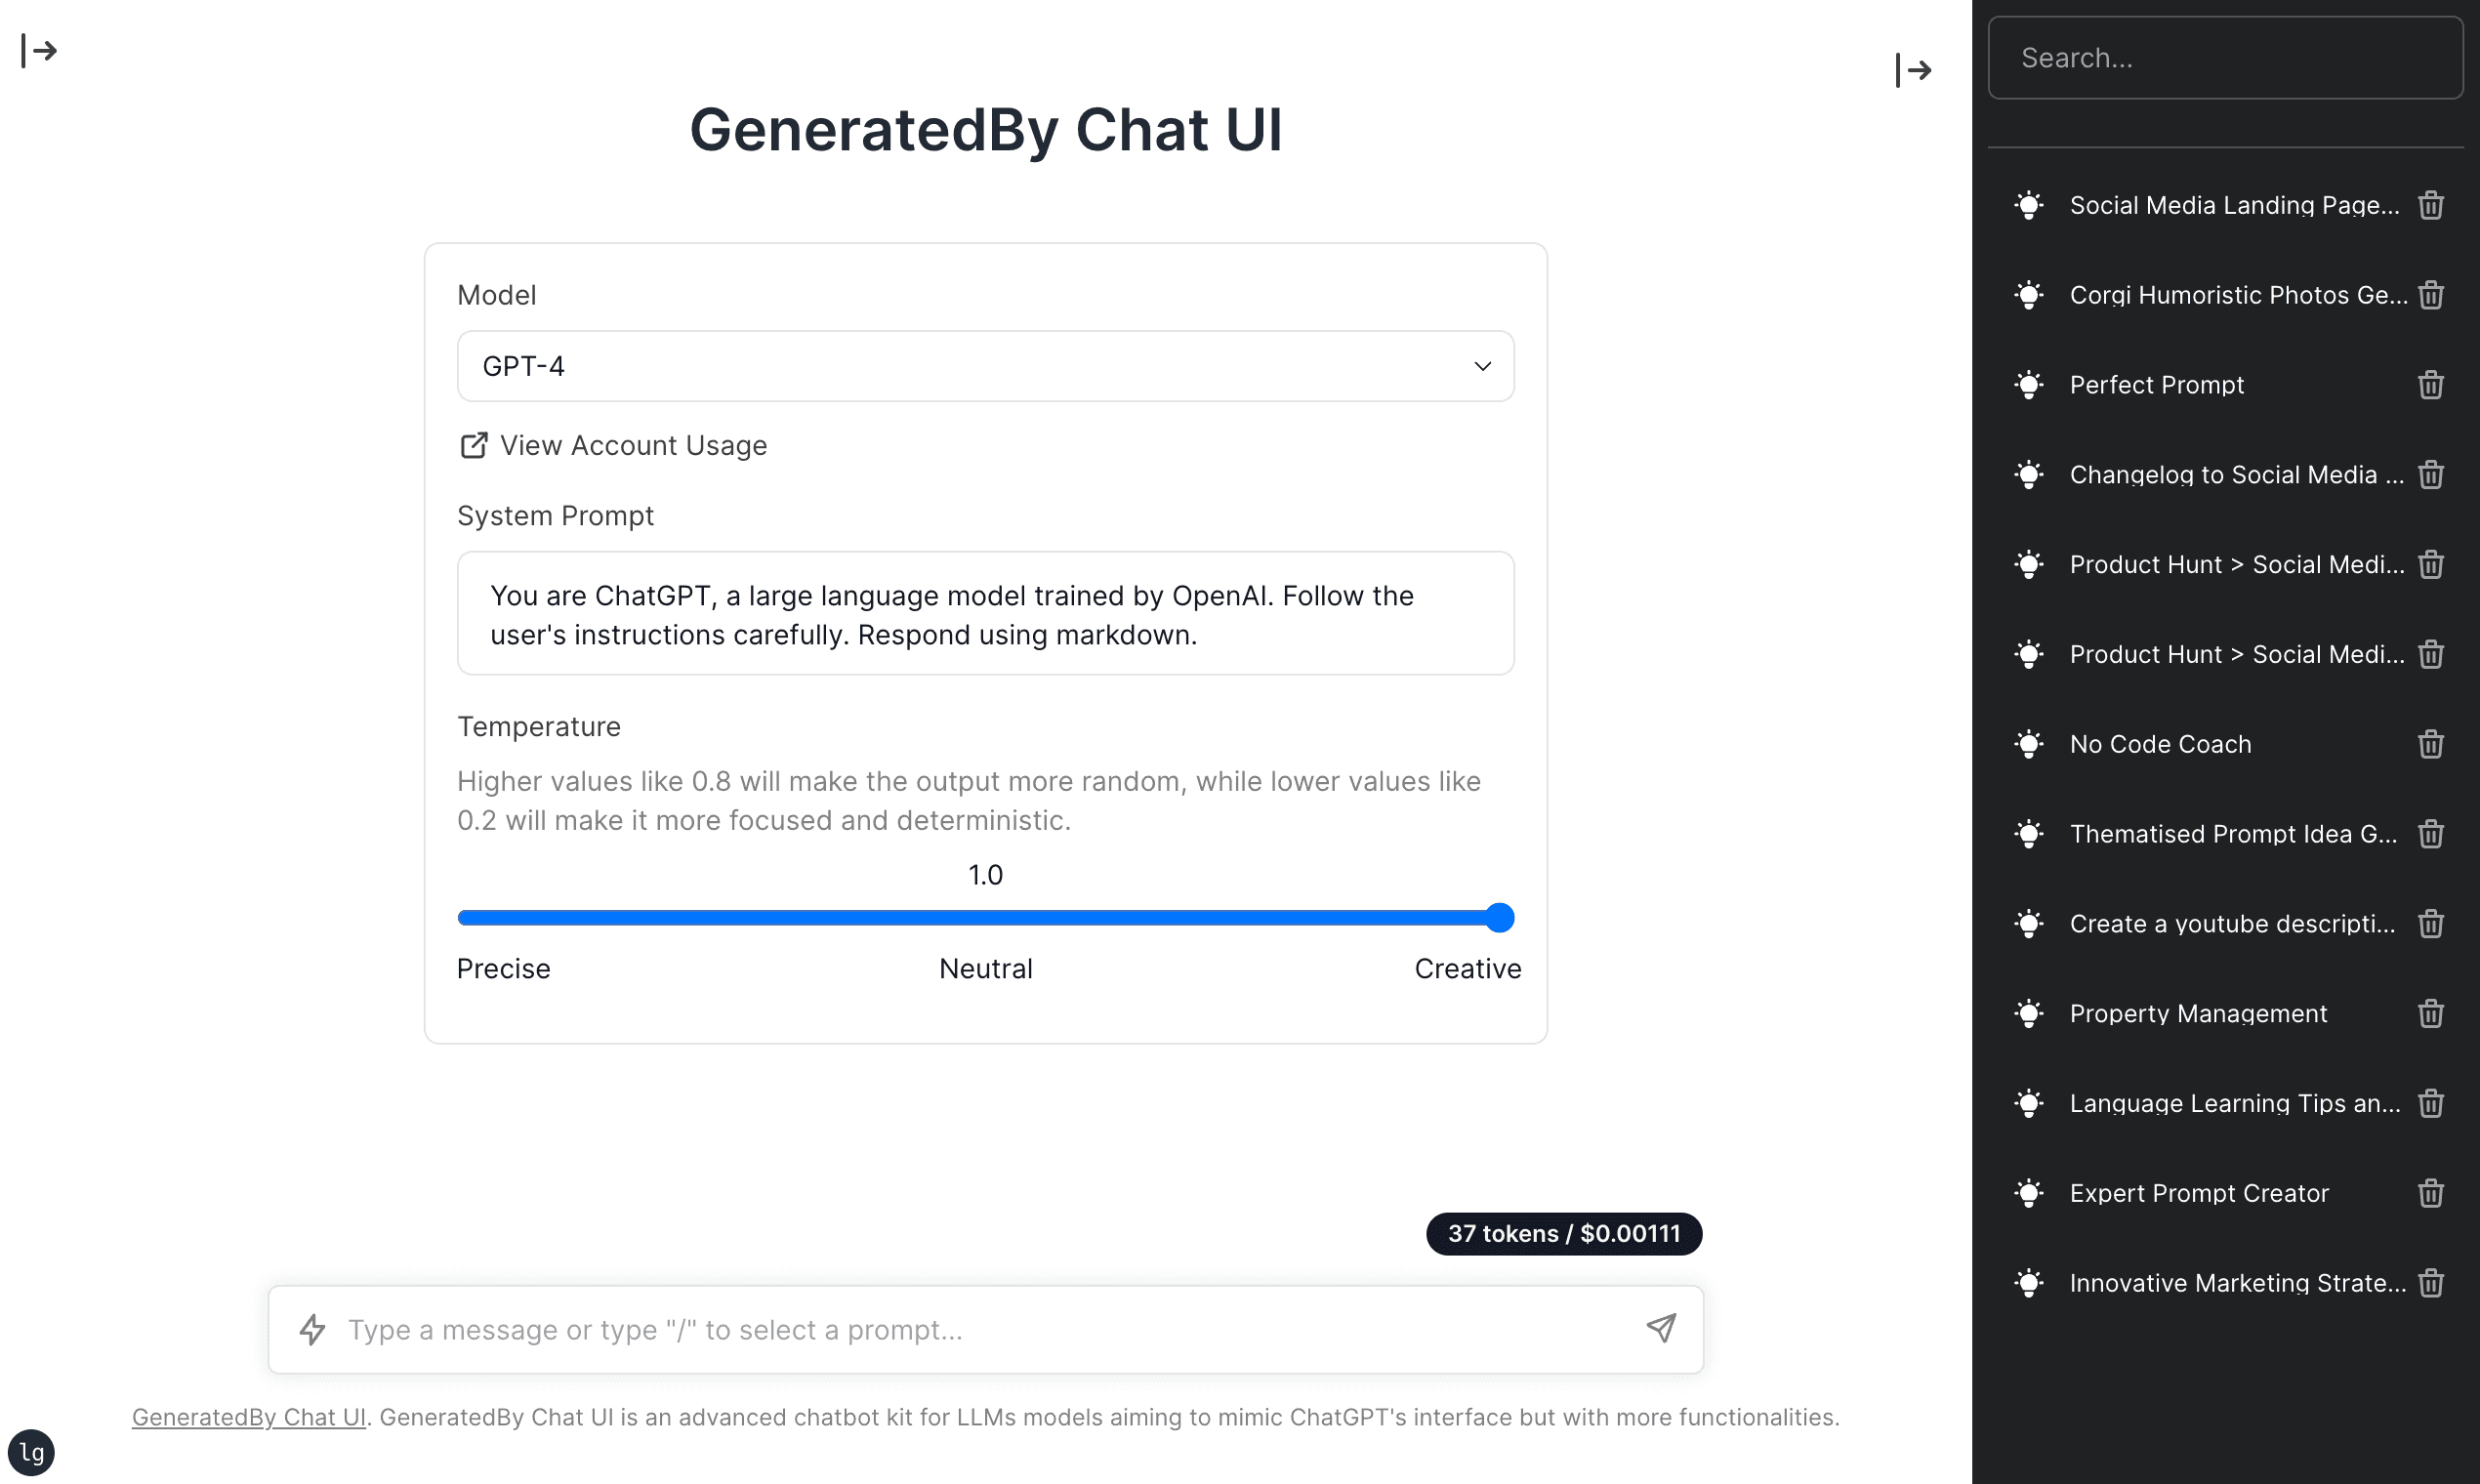Open the View Account Usage link
2480x1484 pixels.
pos(634,445)
